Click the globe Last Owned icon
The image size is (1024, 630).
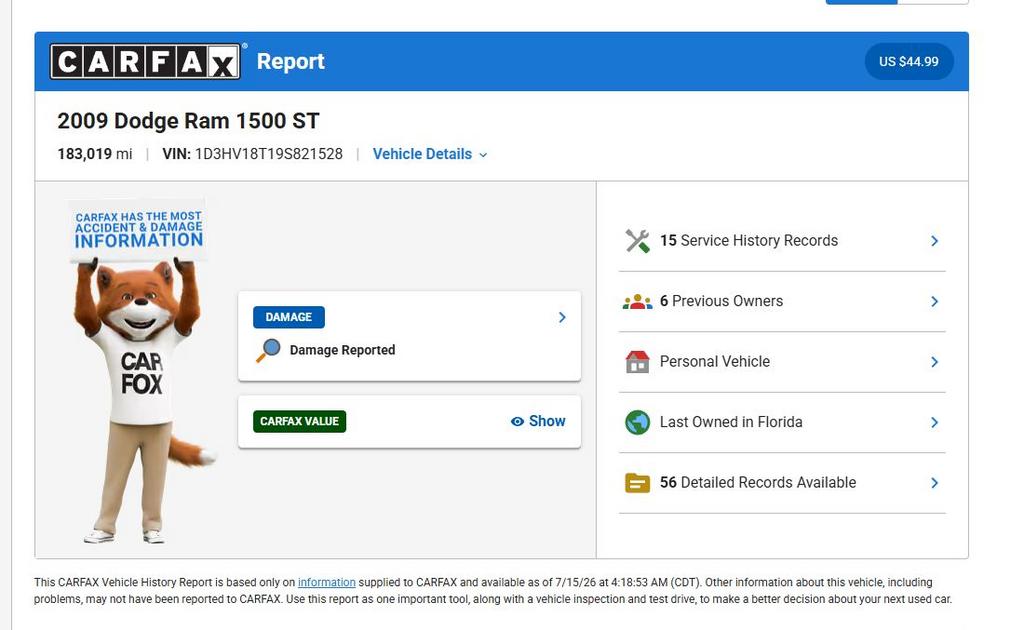(x=637, y=422)
